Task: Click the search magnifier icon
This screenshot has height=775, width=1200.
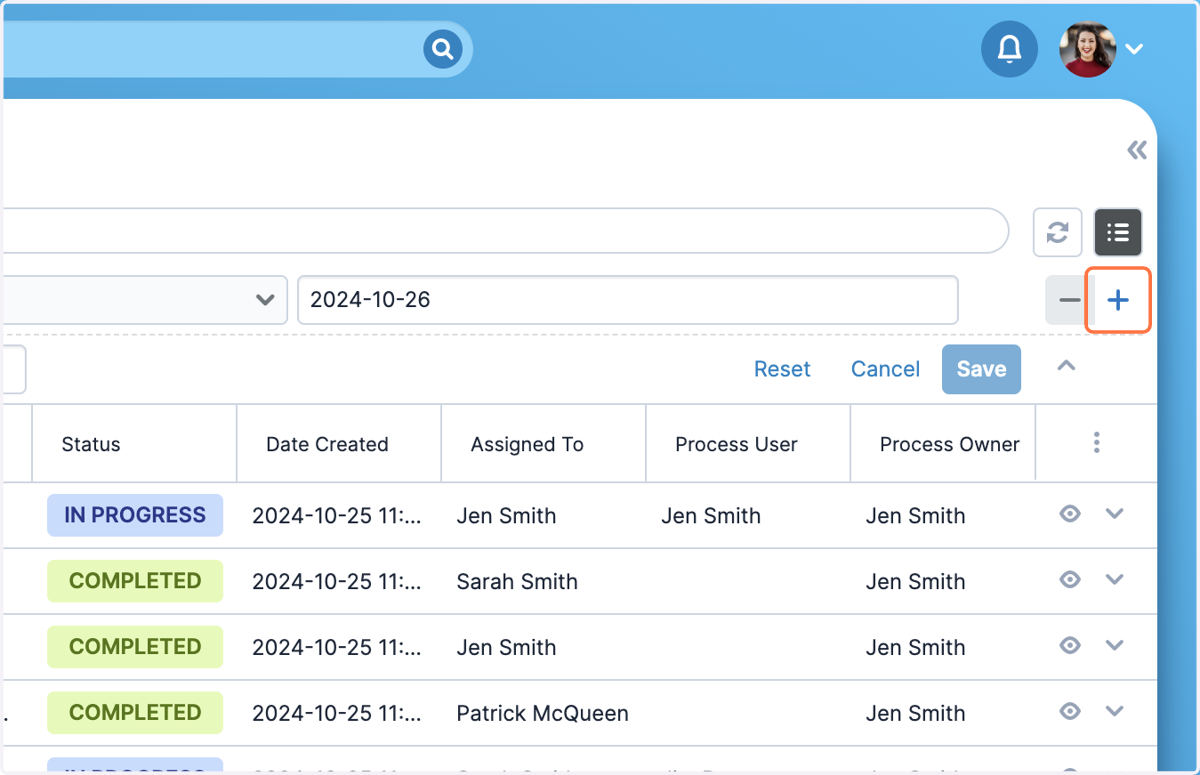Action: 442,48
